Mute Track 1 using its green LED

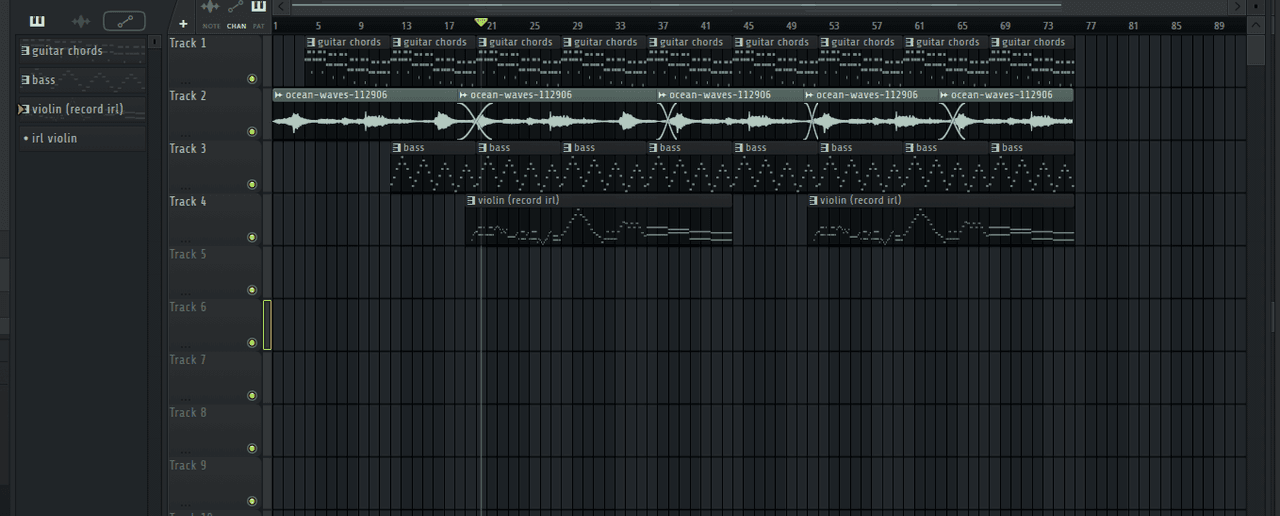252,79
